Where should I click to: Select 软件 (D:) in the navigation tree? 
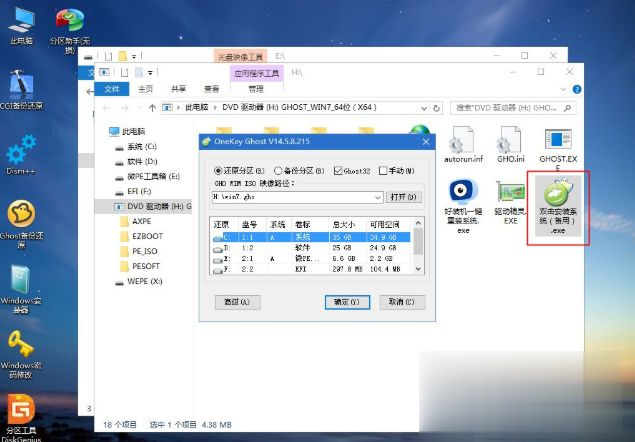pyautogui.click(x=136, y=161)
